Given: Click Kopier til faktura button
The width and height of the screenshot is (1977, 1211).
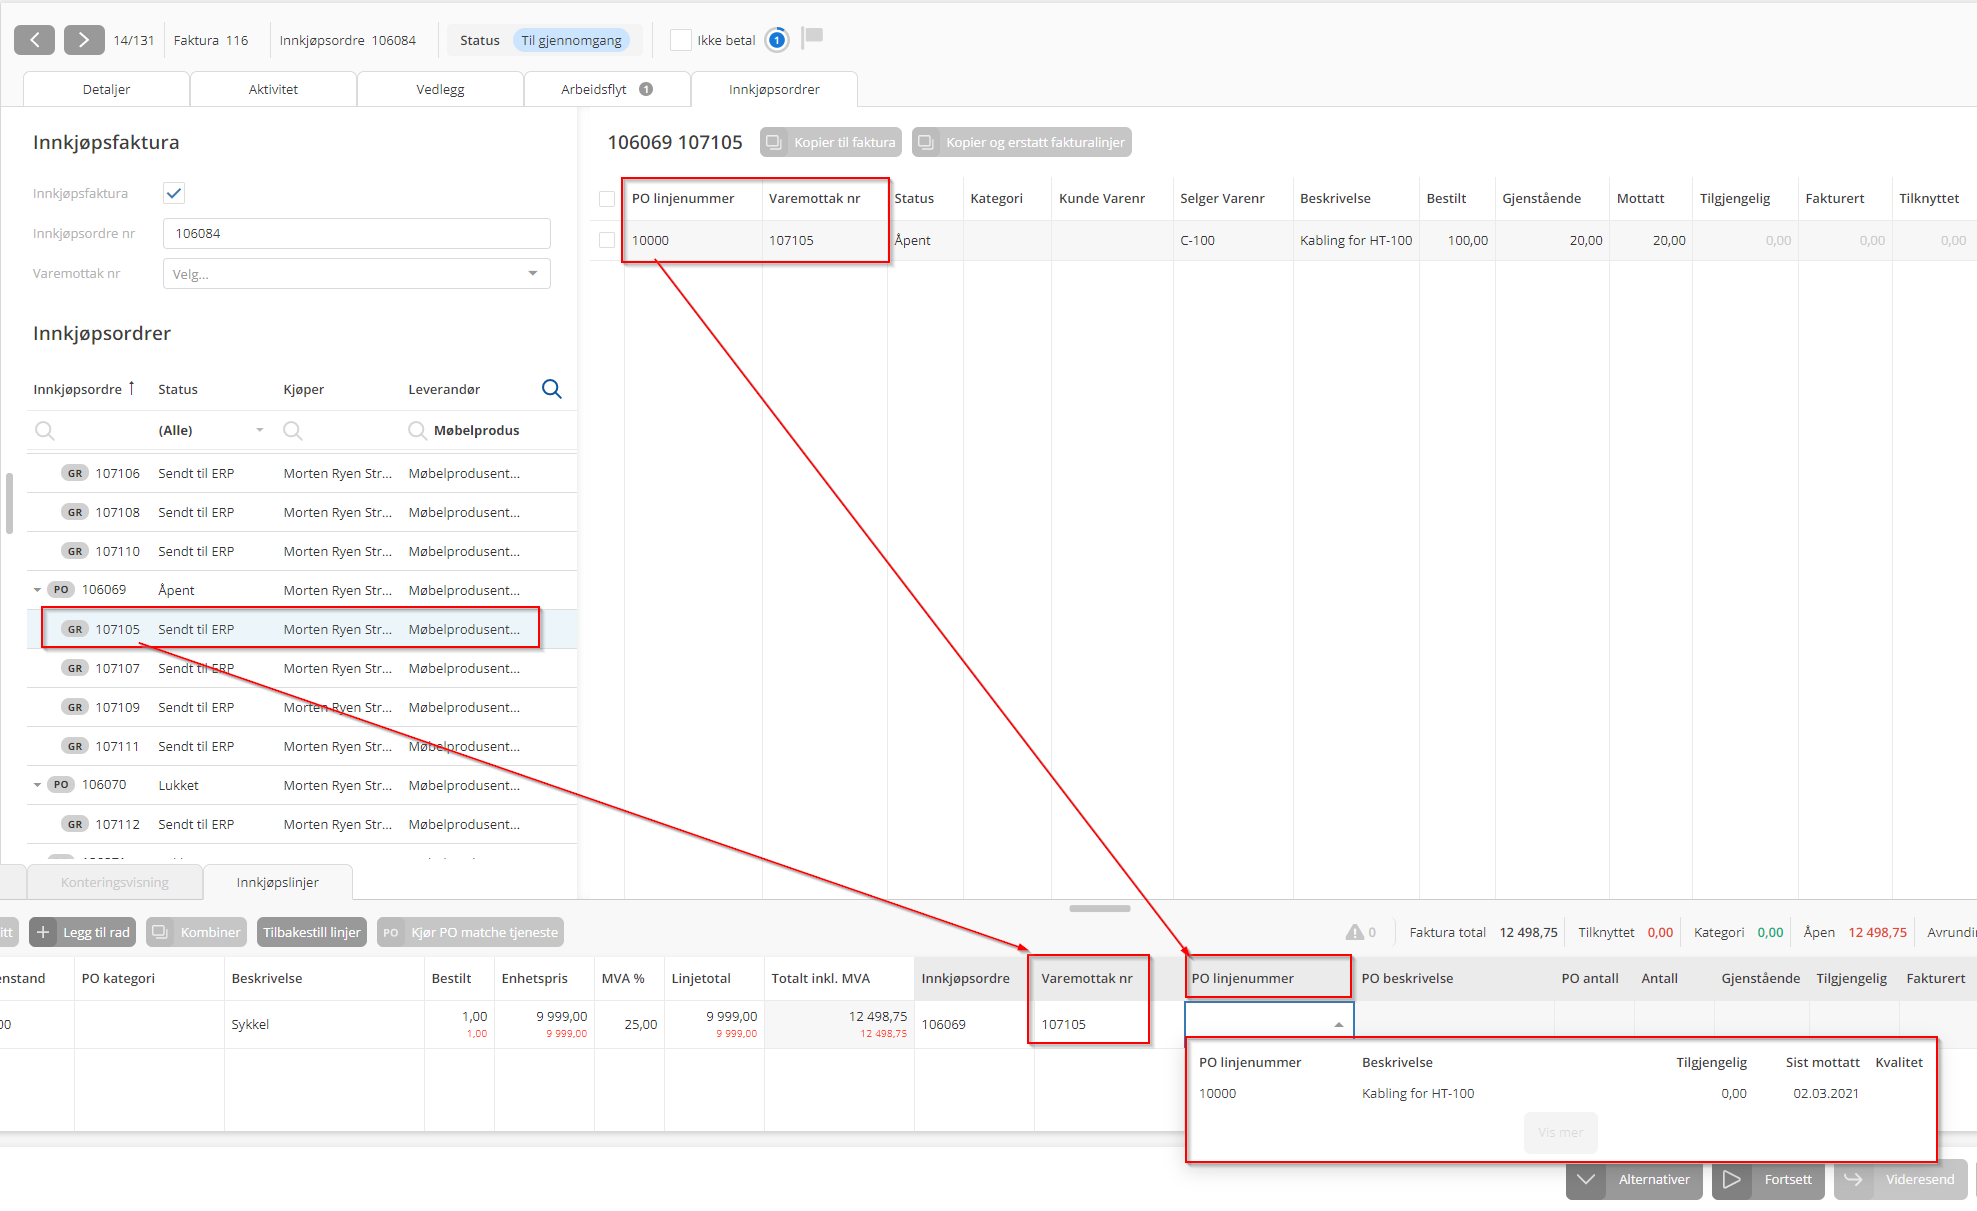Looking at the screenshot, I should [x=831, y=142].
